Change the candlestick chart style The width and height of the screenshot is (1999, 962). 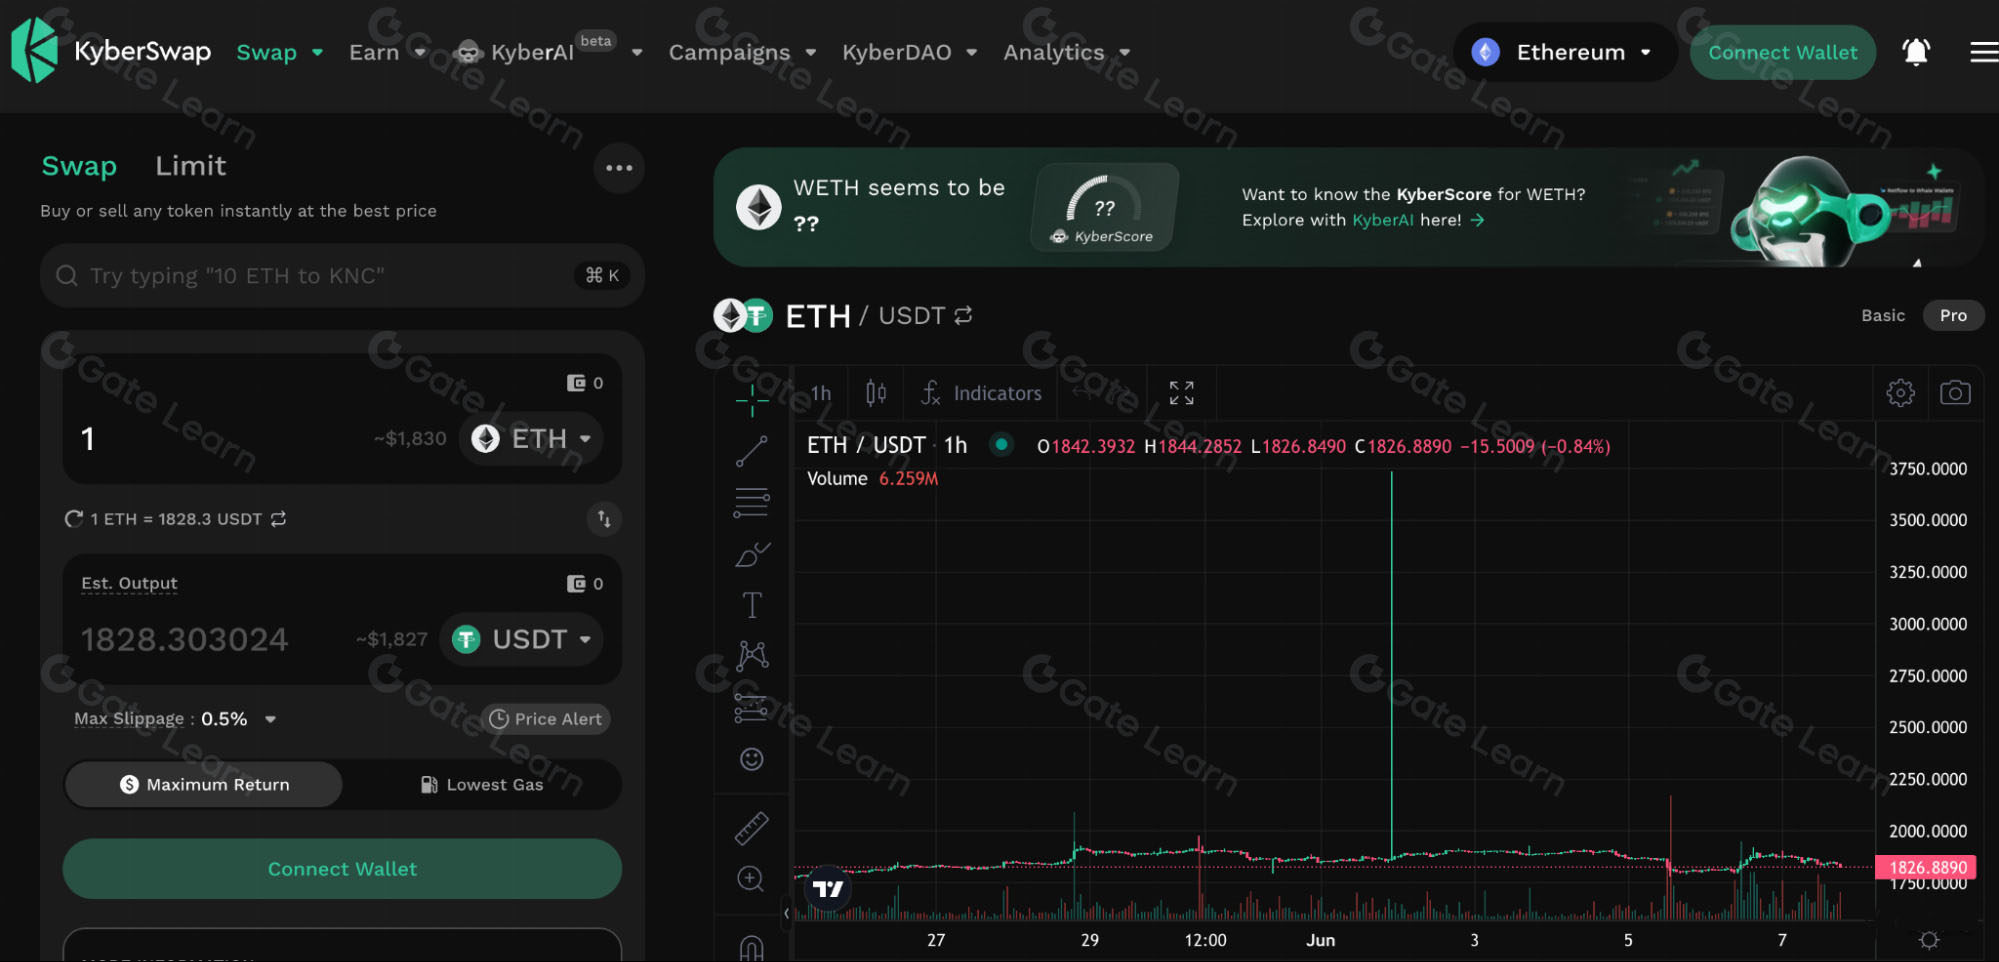click(x=876, y=393)
